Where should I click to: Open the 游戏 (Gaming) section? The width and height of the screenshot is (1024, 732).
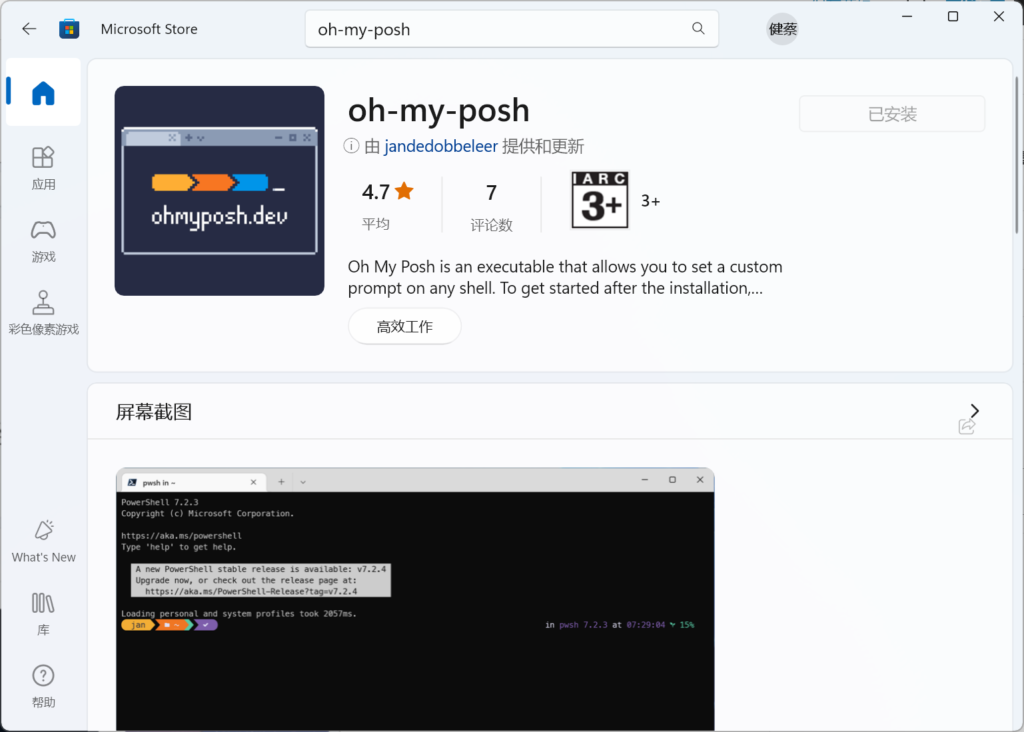tap(43, 240)
